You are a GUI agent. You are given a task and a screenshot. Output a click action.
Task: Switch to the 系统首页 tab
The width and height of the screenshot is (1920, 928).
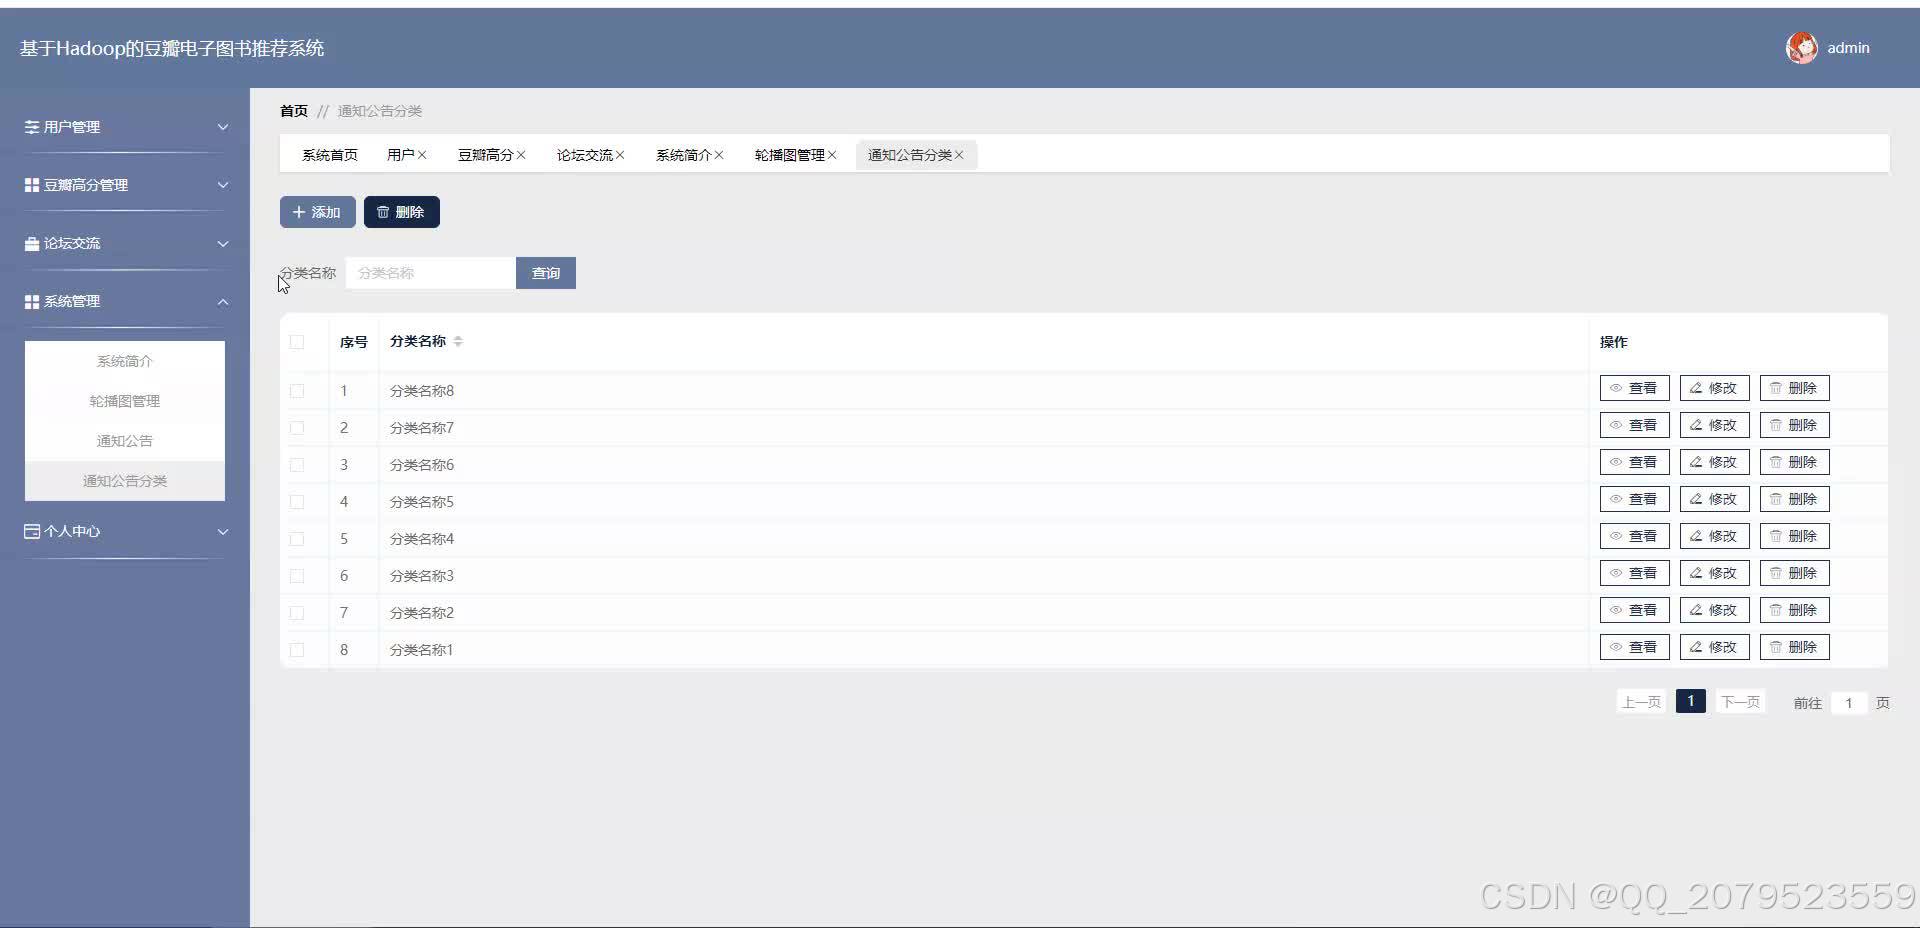click(x=330, y=154)
